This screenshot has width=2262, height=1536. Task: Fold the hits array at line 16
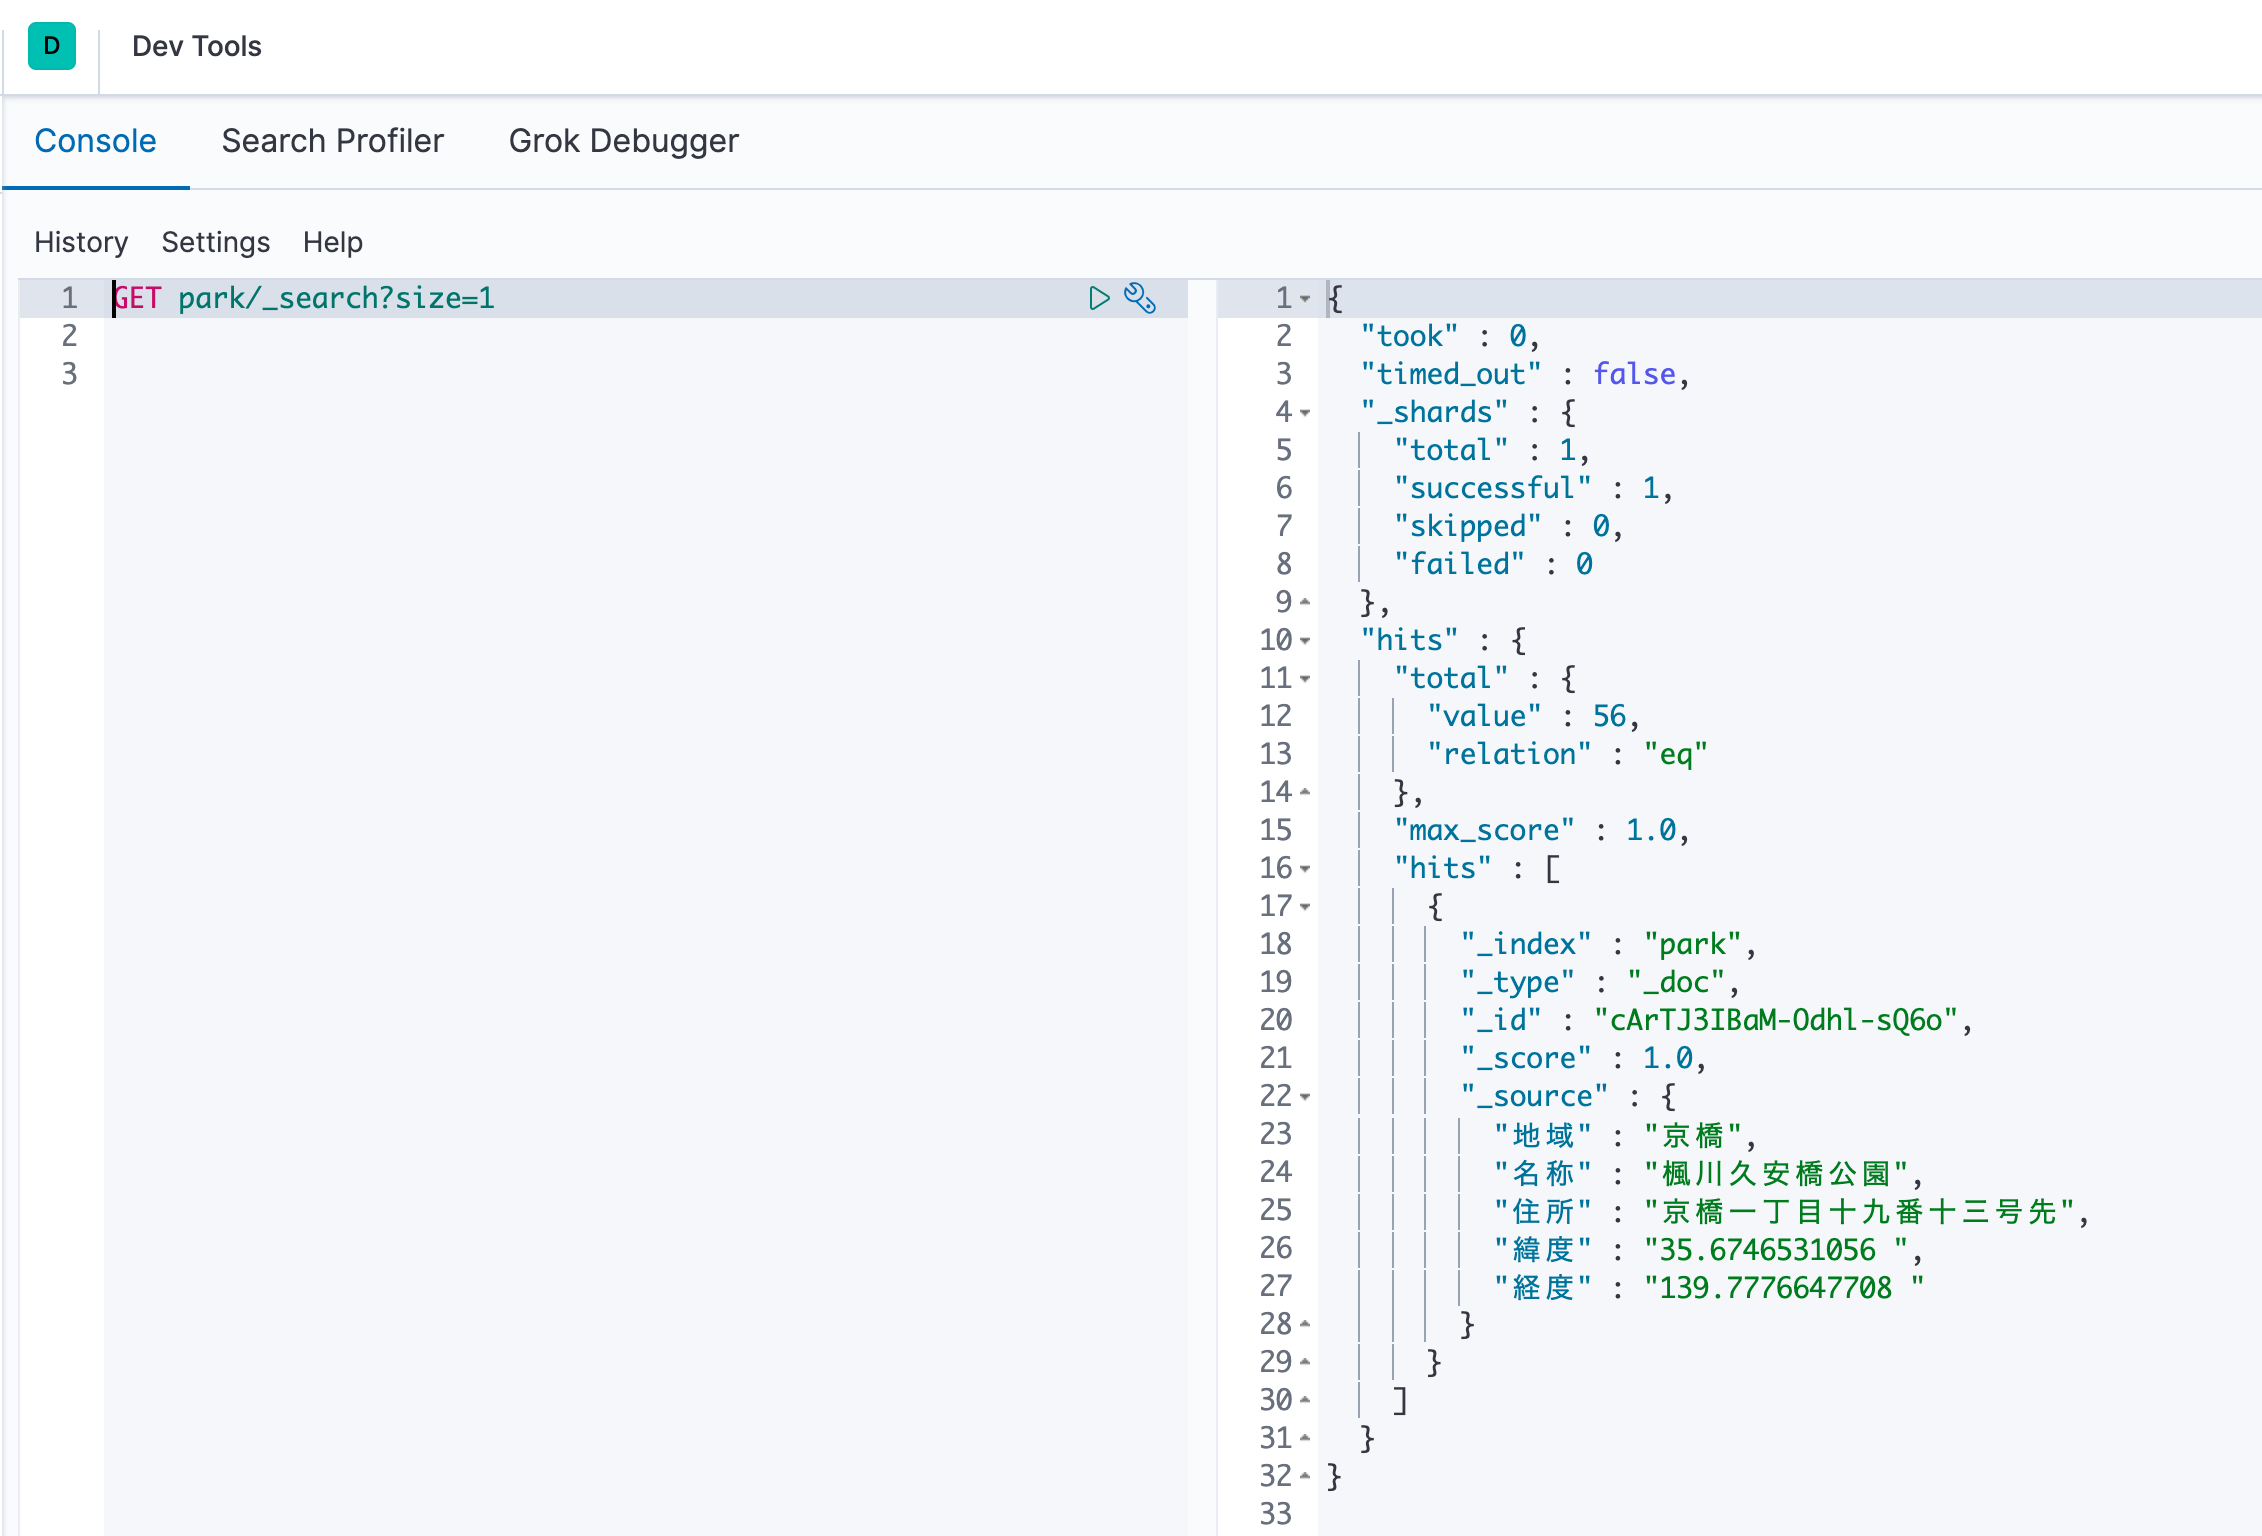[x=1305, y=868]
